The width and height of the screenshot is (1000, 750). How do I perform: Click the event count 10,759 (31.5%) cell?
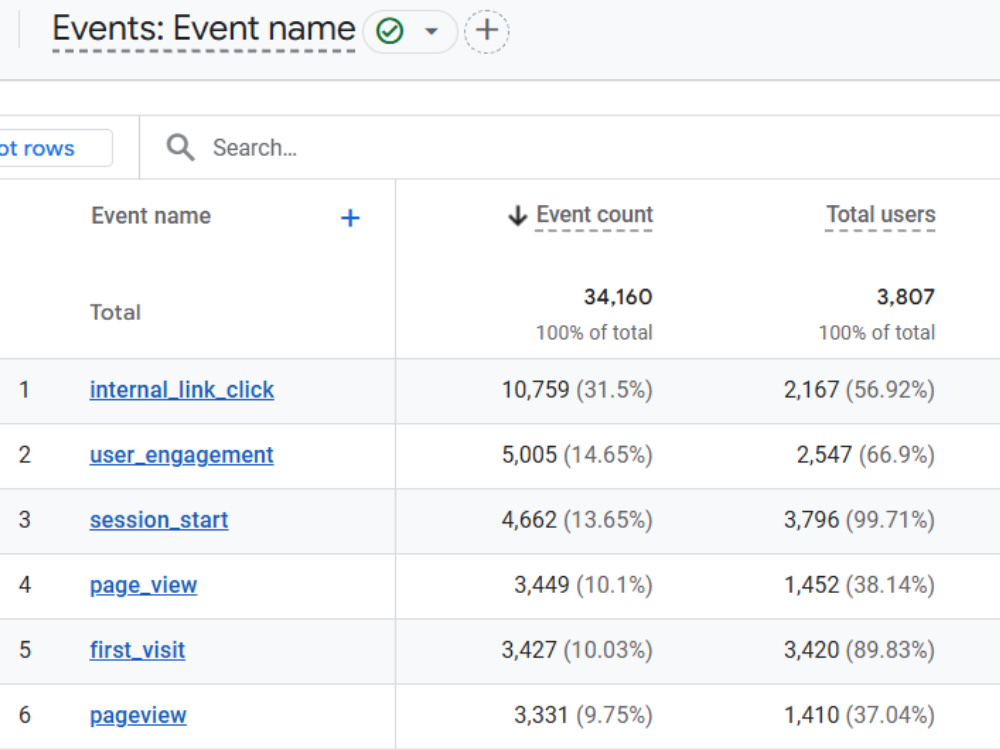(577, 390)
